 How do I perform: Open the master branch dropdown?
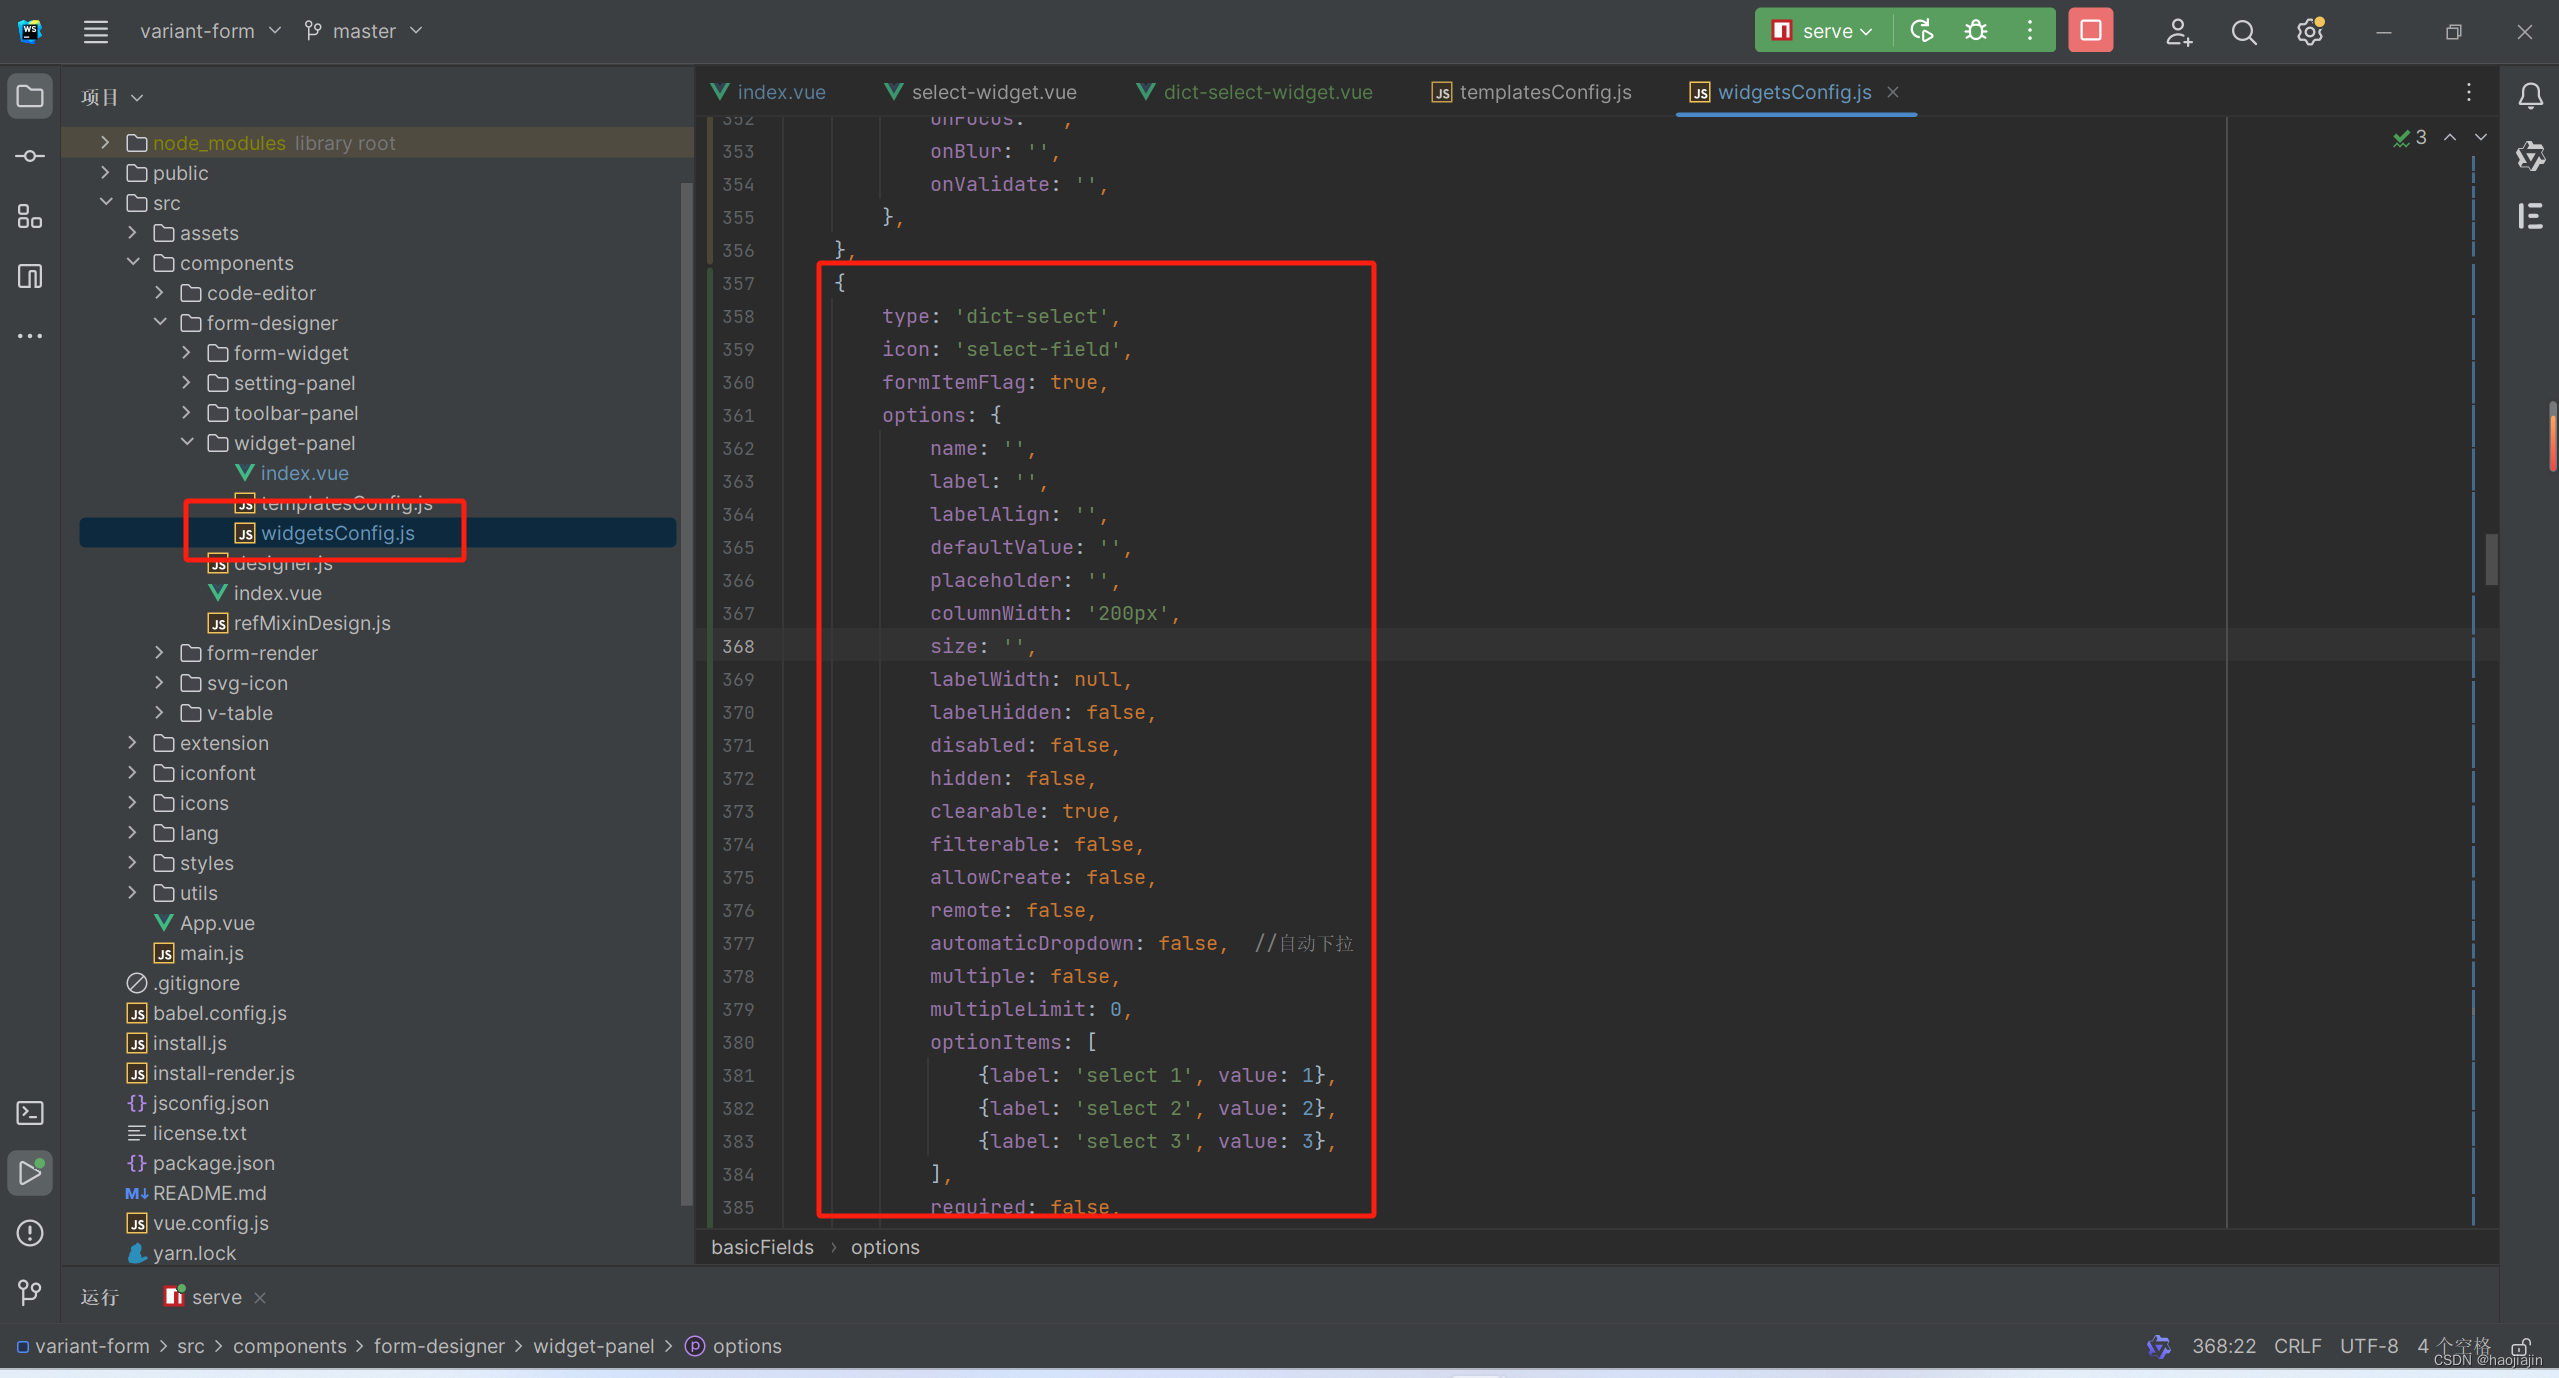point(364,31)
